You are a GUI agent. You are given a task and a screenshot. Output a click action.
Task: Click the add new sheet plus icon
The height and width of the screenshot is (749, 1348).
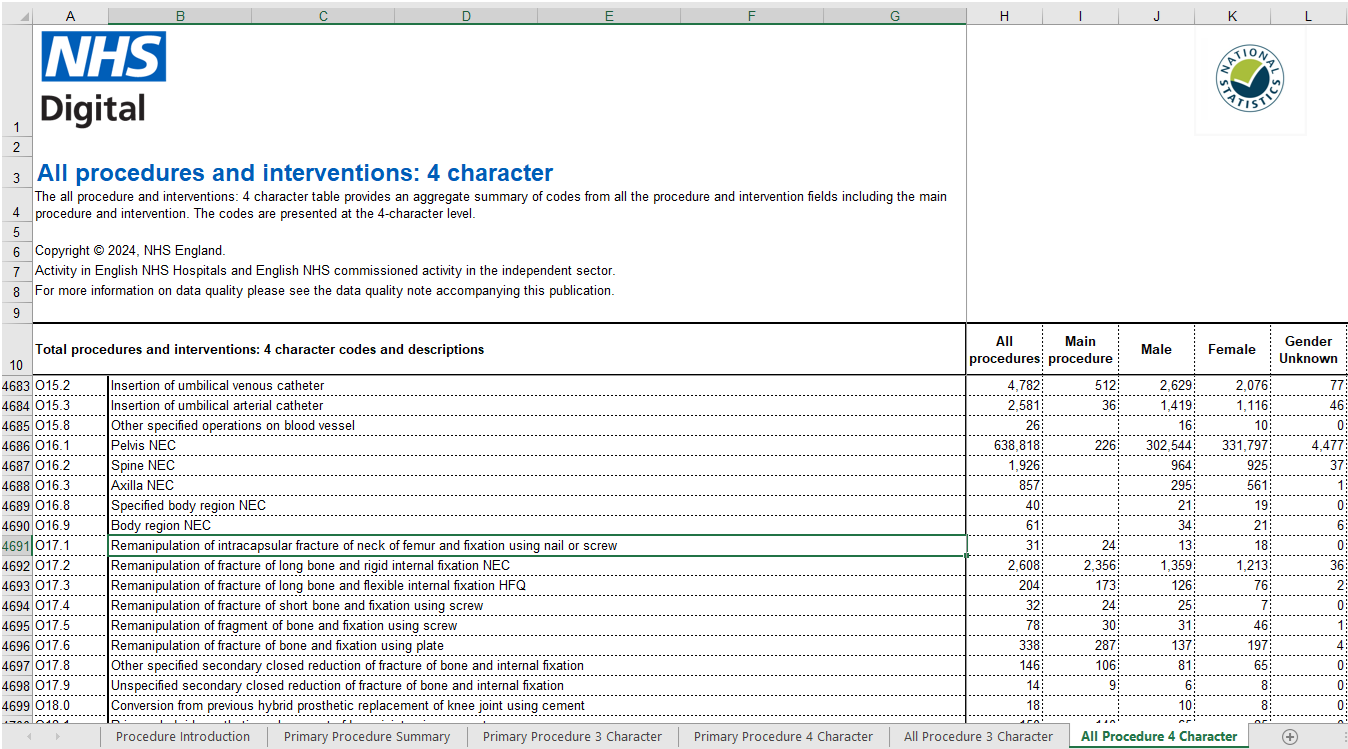[1288, 735]
